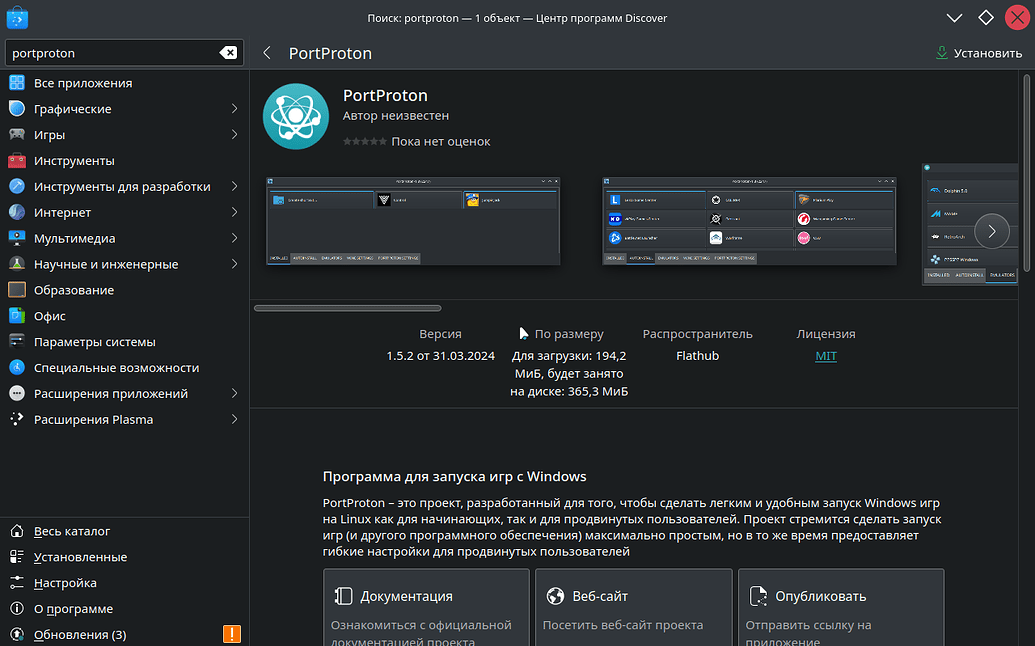Click the Инструменты для разработки icon
1035x646 pixels.
click(x=17, y=186)
